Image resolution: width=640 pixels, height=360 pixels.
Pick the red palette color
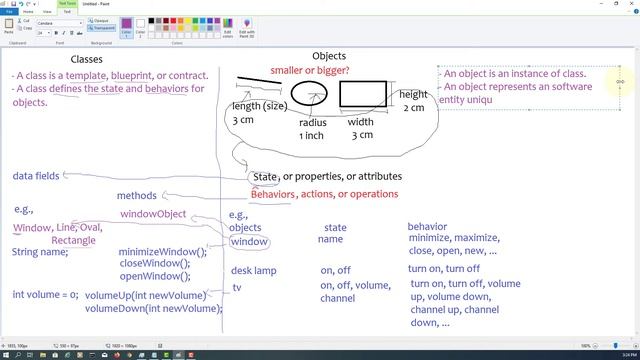[x=173, y=21]
